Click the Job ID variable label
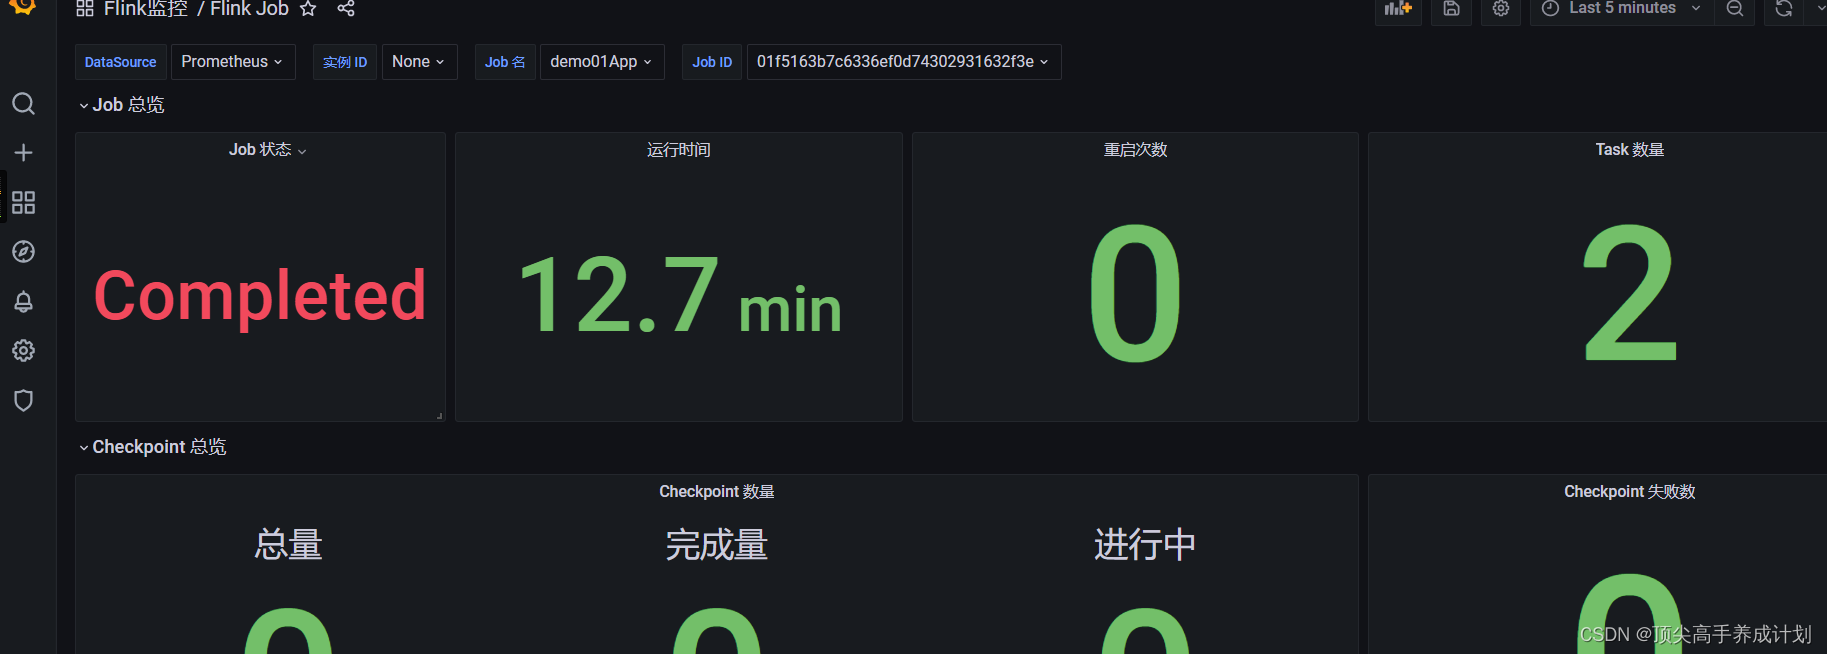The height and width of the screenshot is (654, 1827). tap(712, 62)
